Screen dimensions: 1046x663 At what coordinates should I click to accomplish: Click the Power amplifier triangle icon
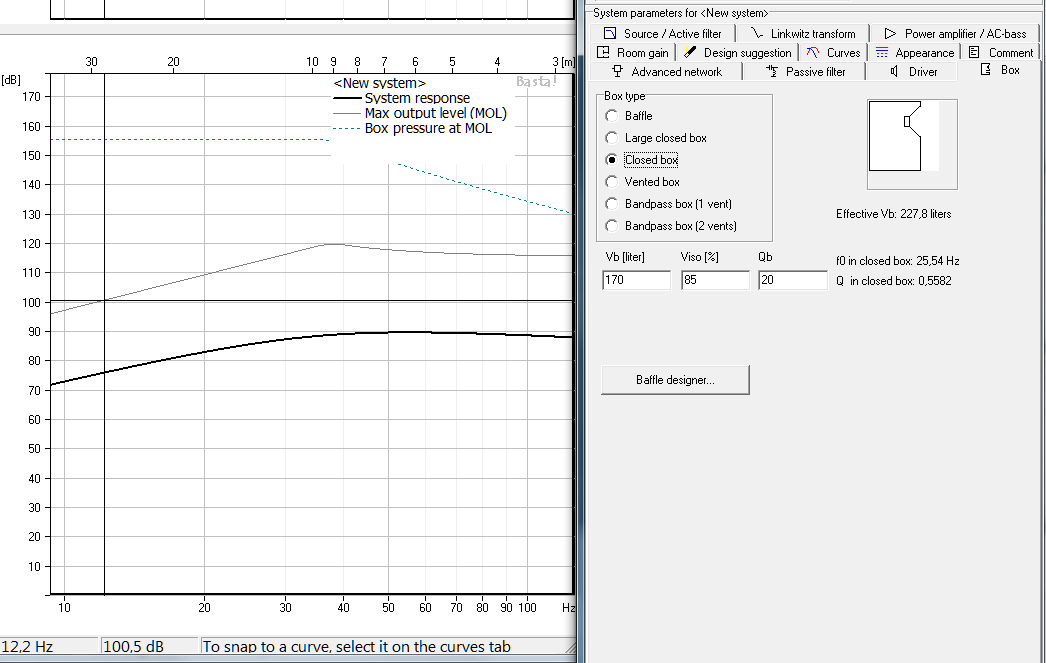tap(890, 33)
